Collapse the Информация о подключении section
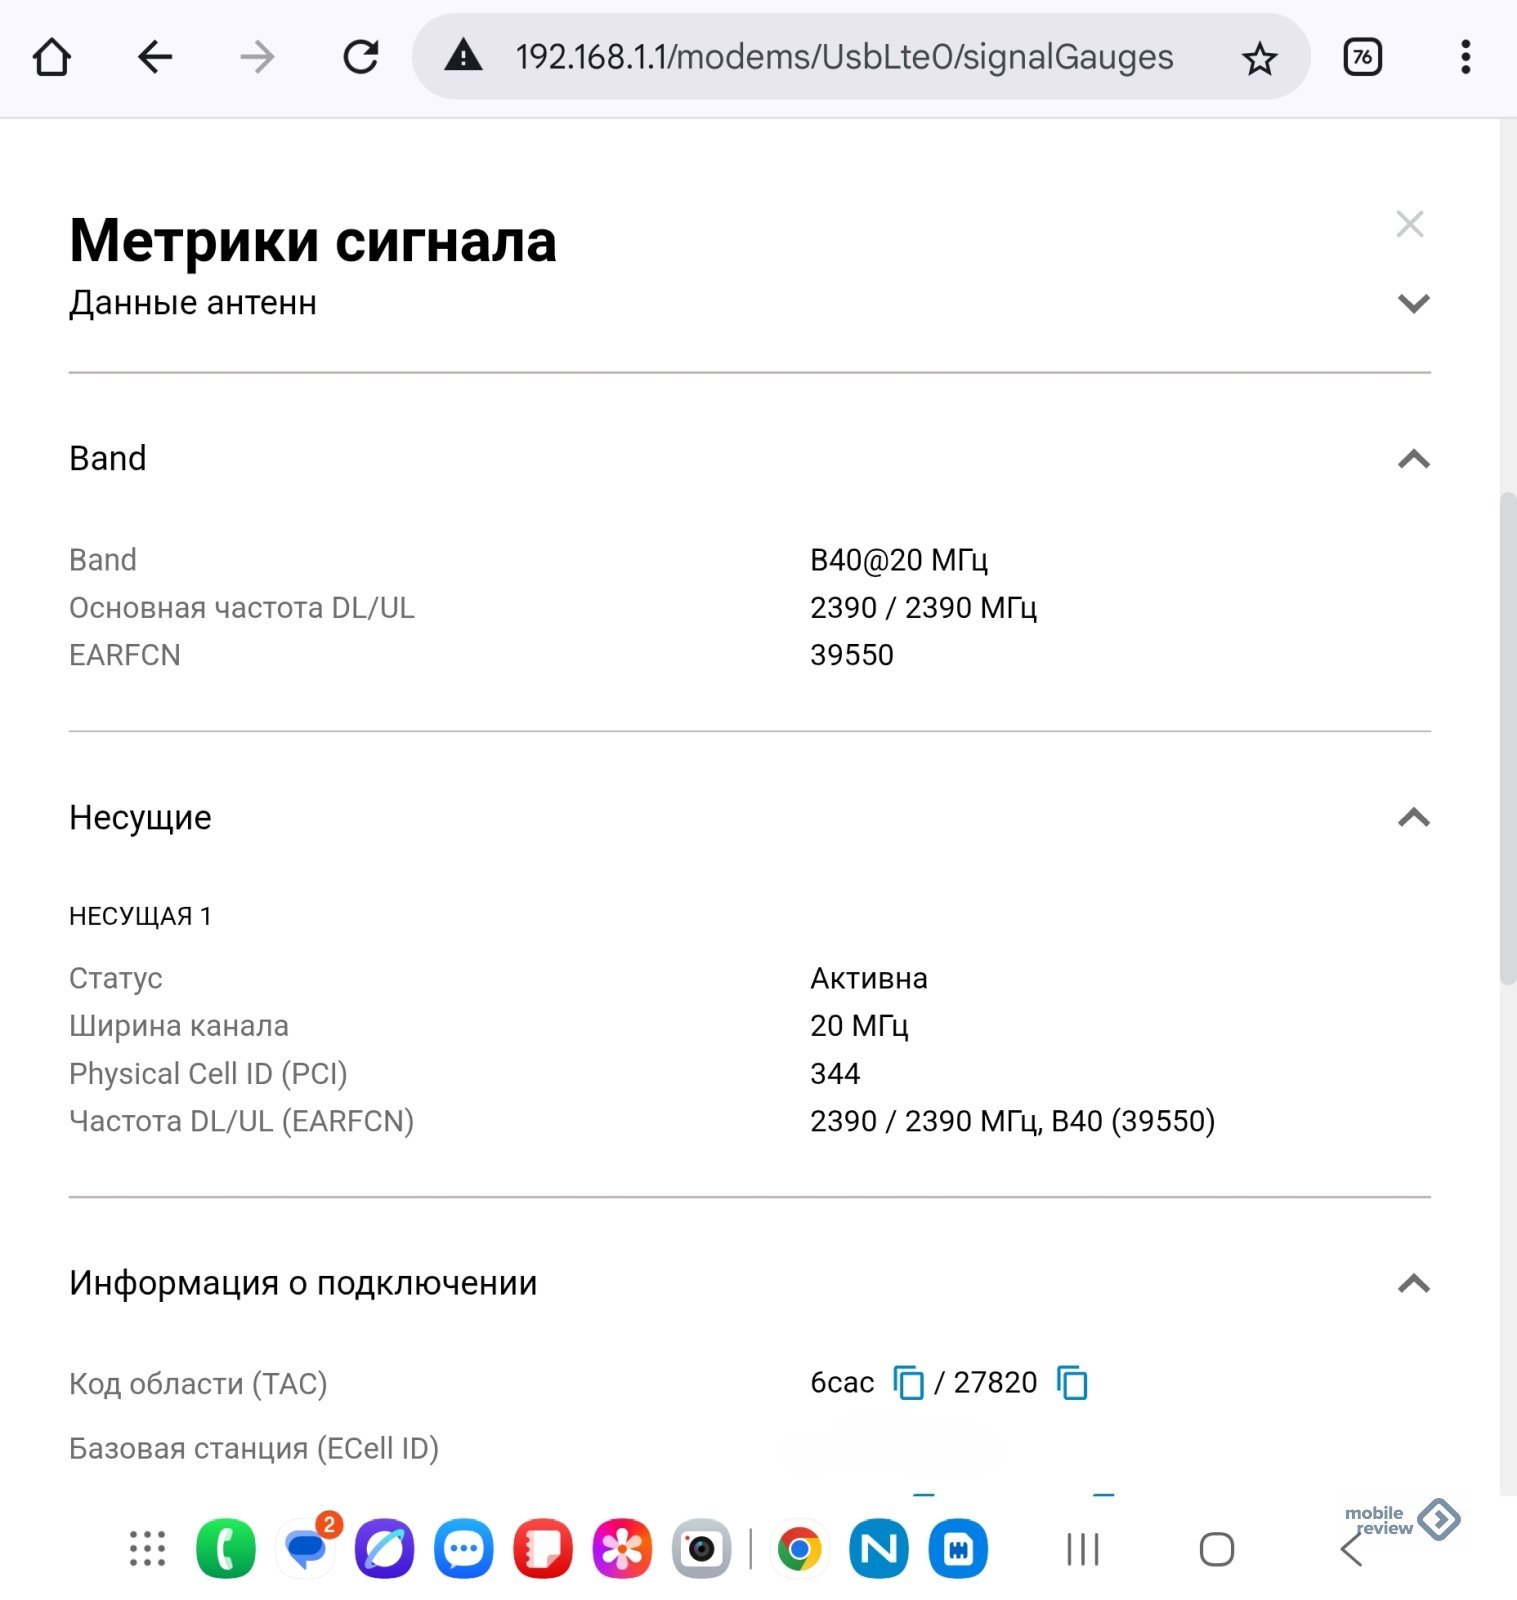 click(1413, 1283)
